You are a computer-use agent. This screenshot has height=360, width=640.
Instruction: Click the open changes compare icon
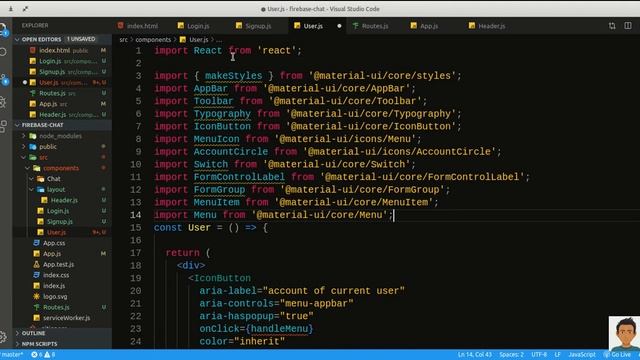click(612, 26)
